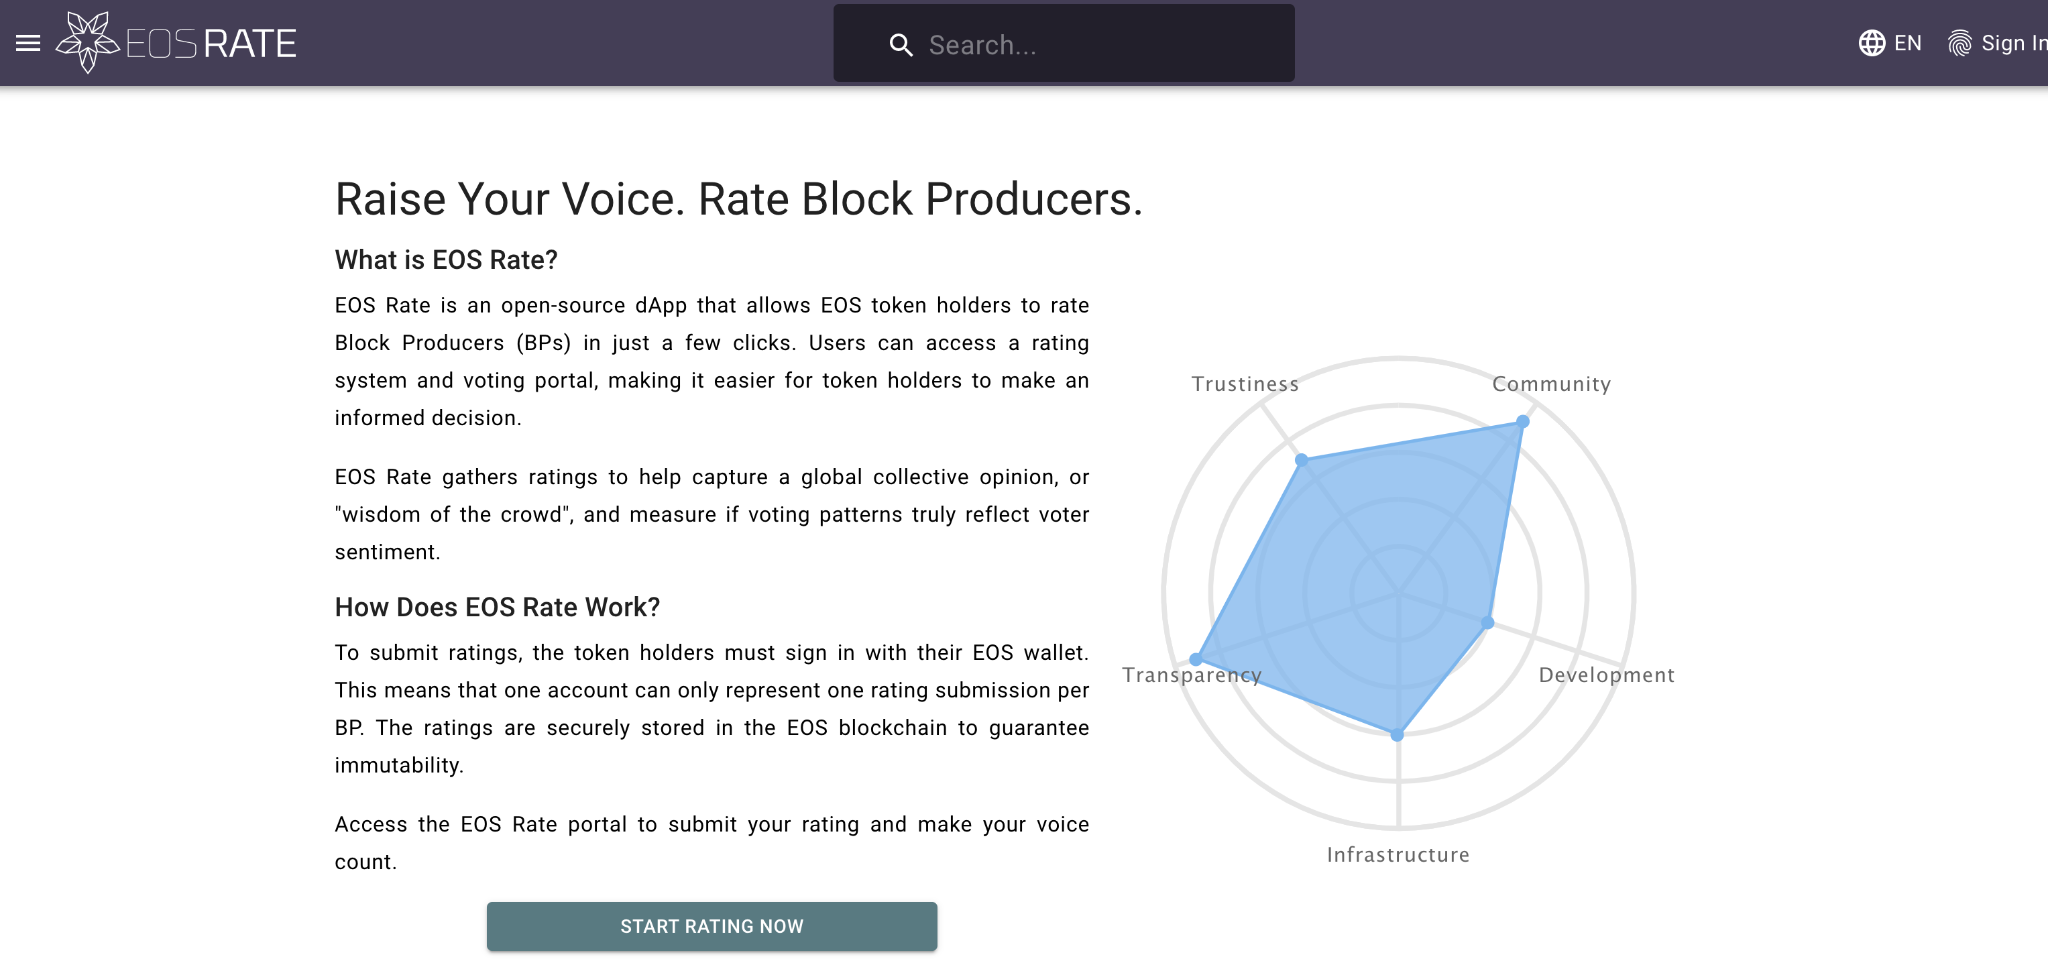Click the 'How Does EOS Rate Work?' subheading

coord(498,607)
